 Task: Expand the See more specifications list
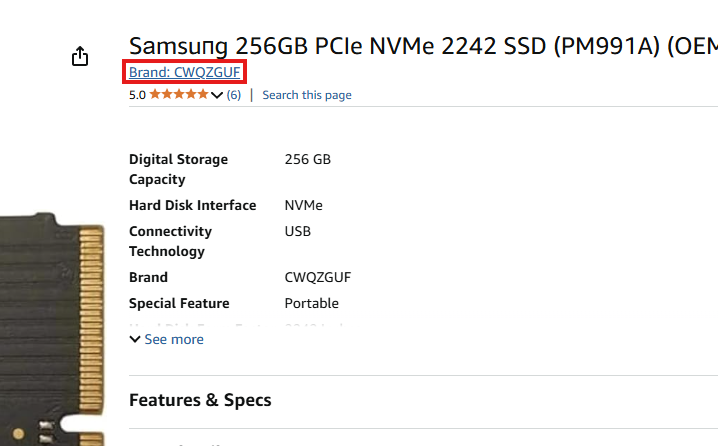tap(173, 339)
